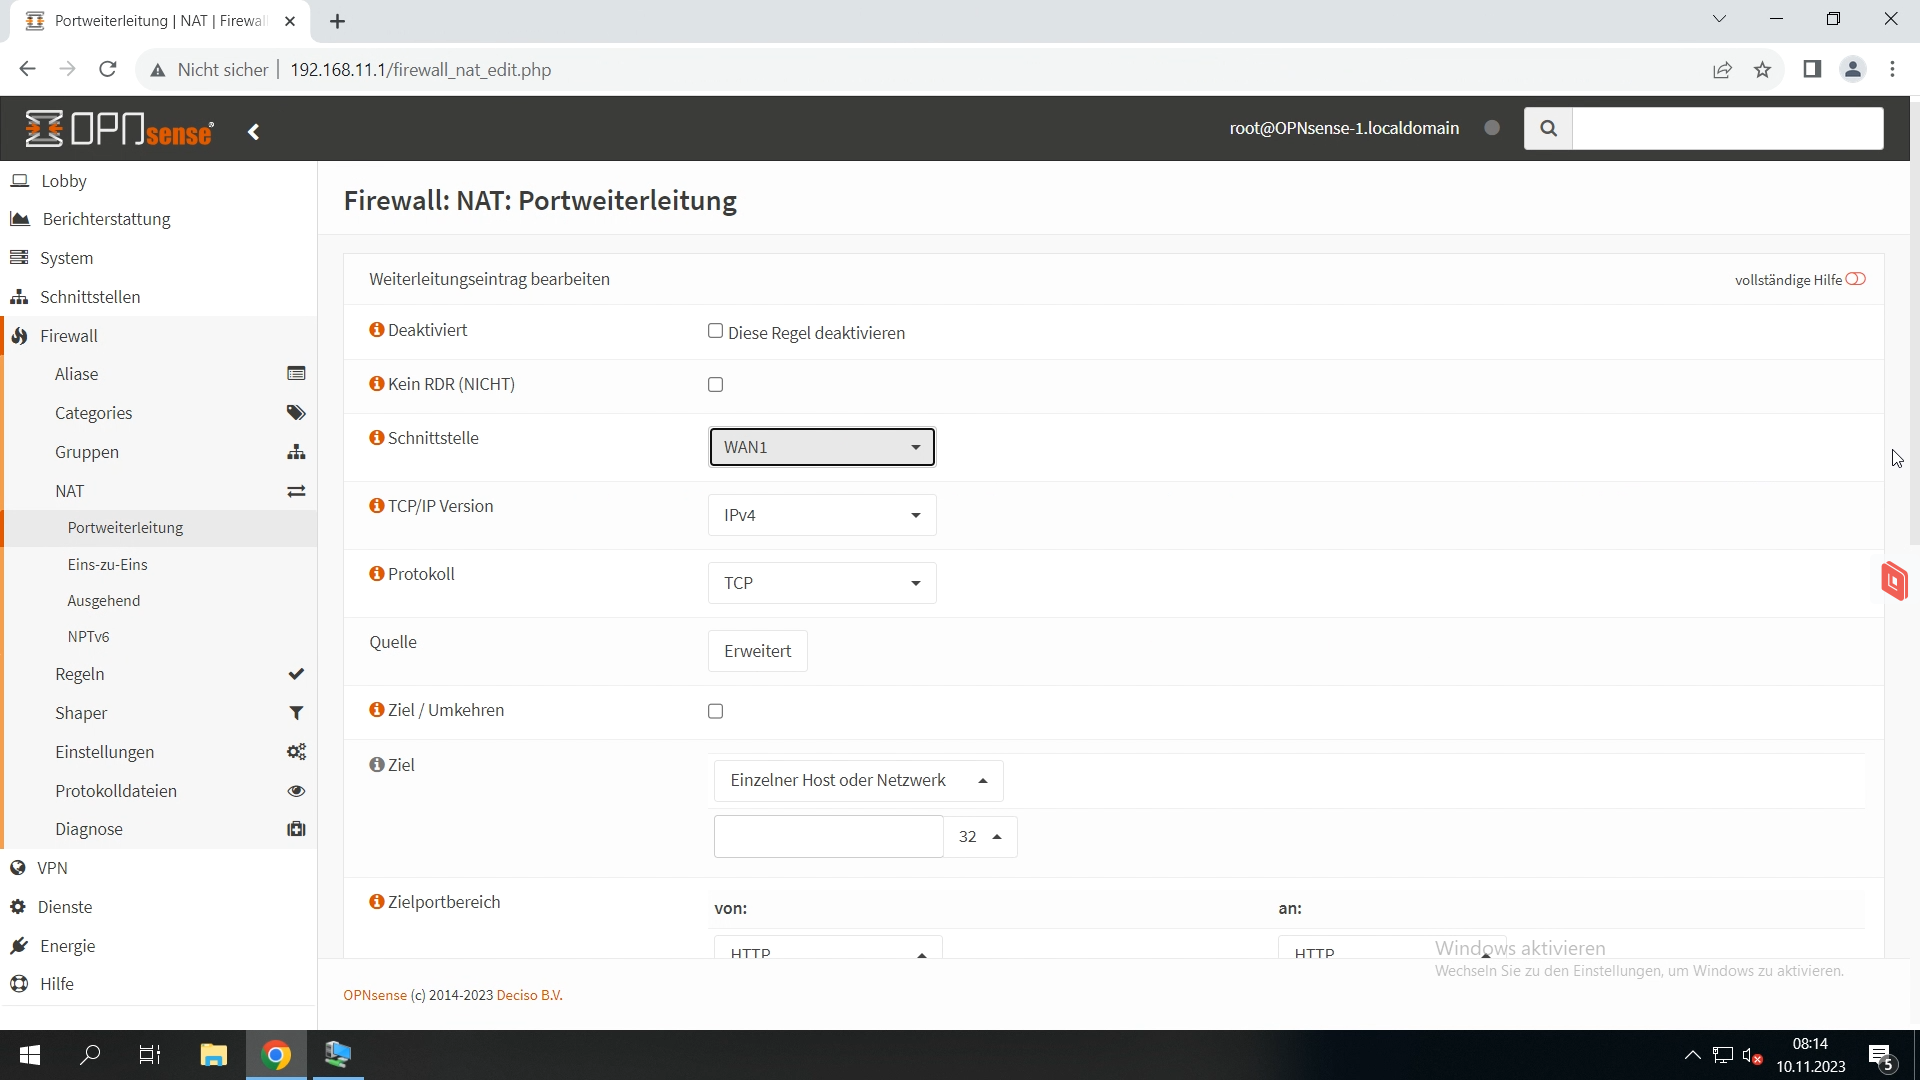This screenshot has height=1080, width=1920.
Task: Click the Diagnose medkit icon
Action: [x=296, y=829]
